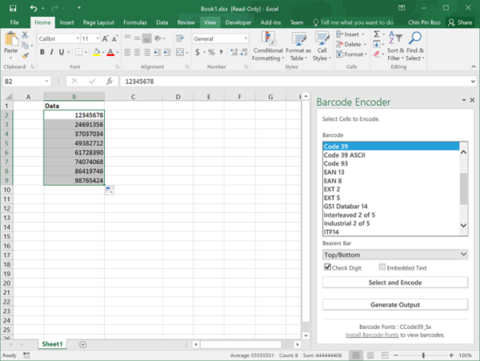Click the Comma Style icon

pyautogui.click(x=221, y=52)
